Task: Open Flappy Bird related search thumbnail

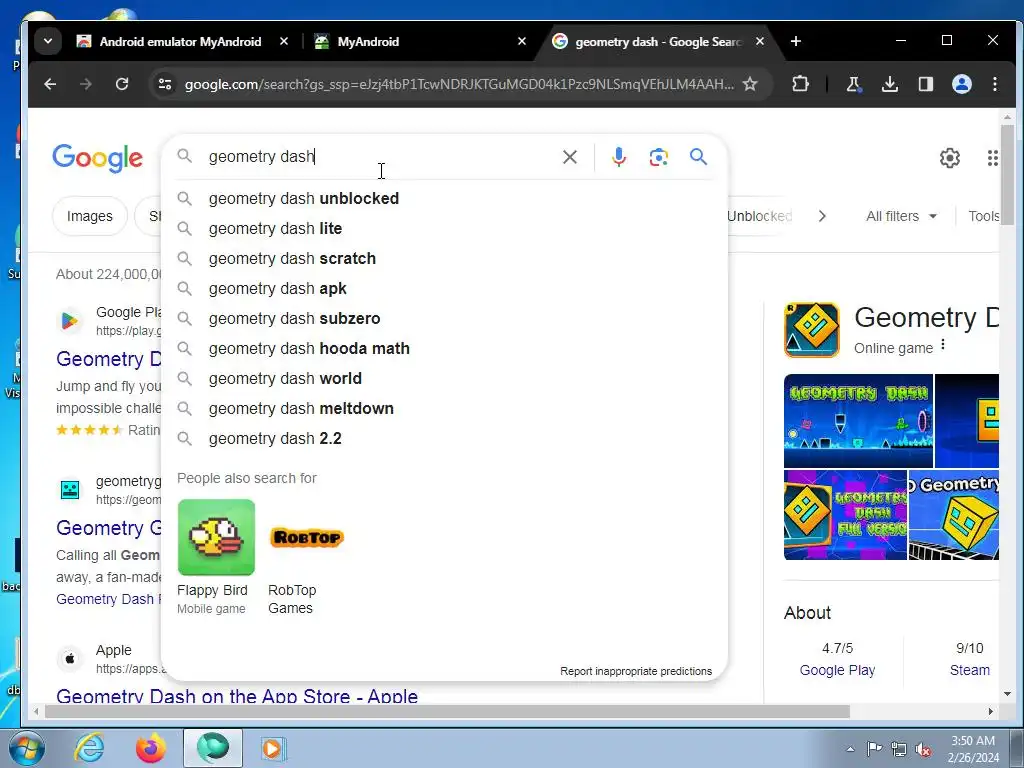Action: click(216, 537)
